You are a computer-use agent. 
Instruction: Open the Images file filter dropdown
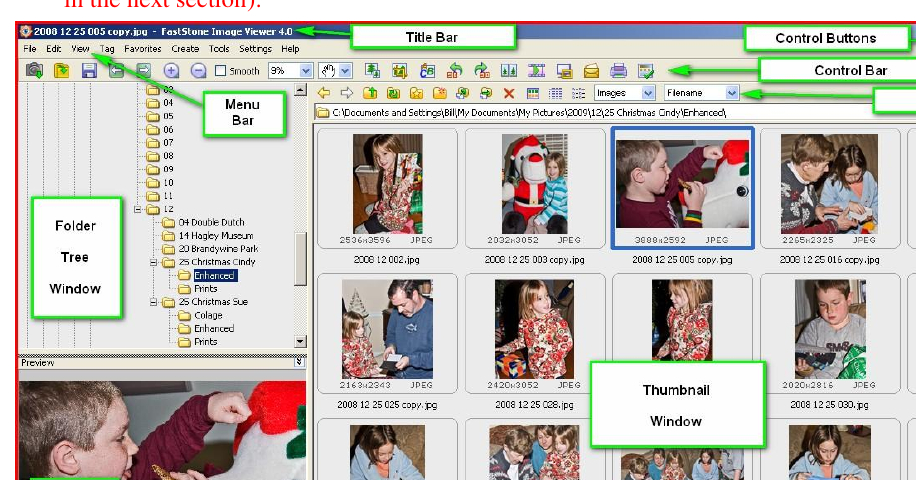click(648, 93)
